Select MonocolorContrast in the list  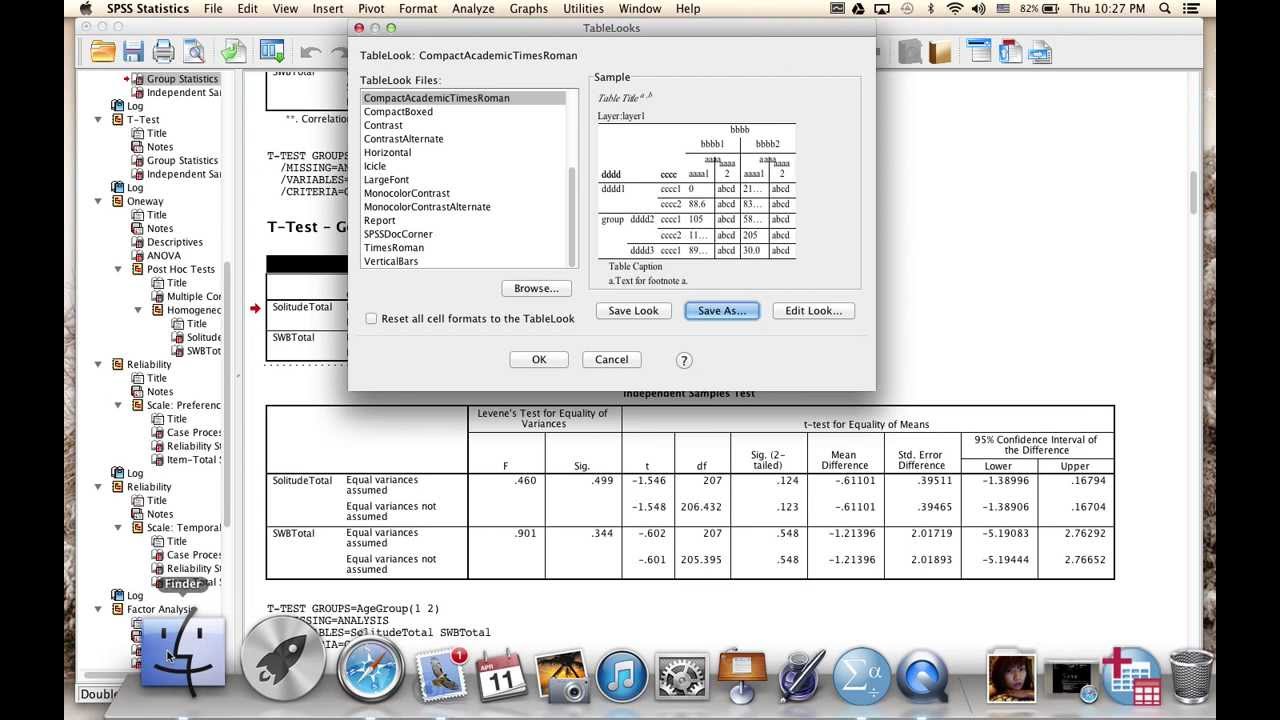click(x=406, y=193)
